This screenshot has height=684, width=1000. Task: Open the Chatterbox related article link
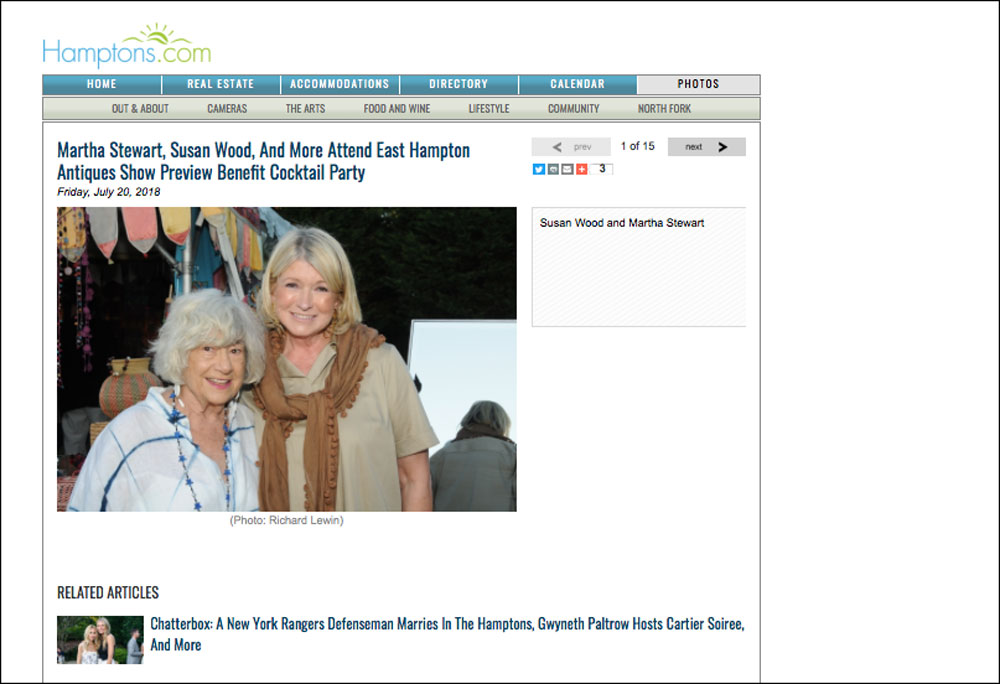pyautogui.click(x=447, y=634)
